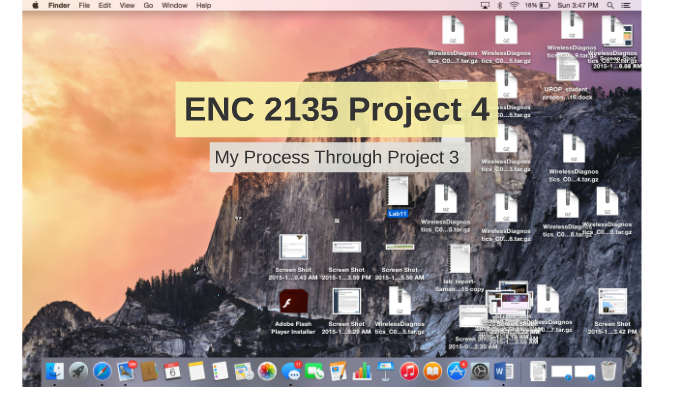700x394 pixels.
Task: Open the Go menu
Action: (148, 5)
